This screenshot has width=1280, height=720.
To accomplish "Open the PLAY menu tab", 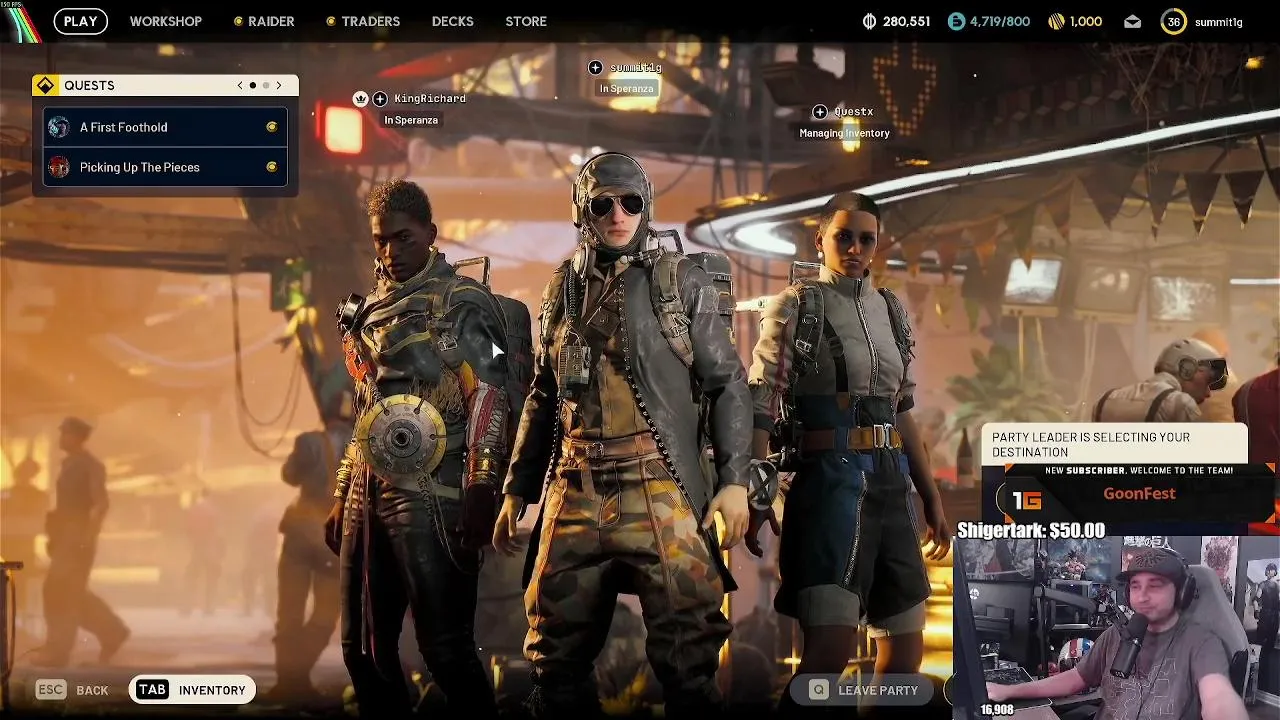I will [x=80, y=21].
